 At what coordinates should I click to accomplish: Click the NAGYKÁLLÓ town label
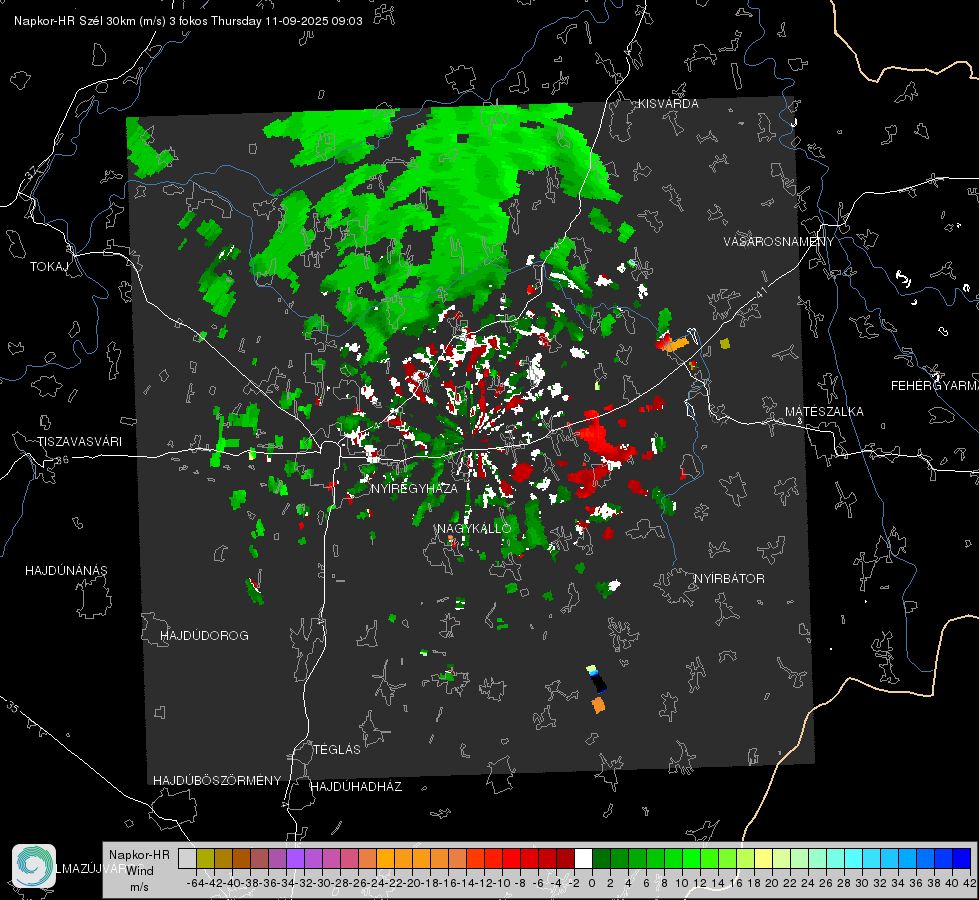pos(474,528)
